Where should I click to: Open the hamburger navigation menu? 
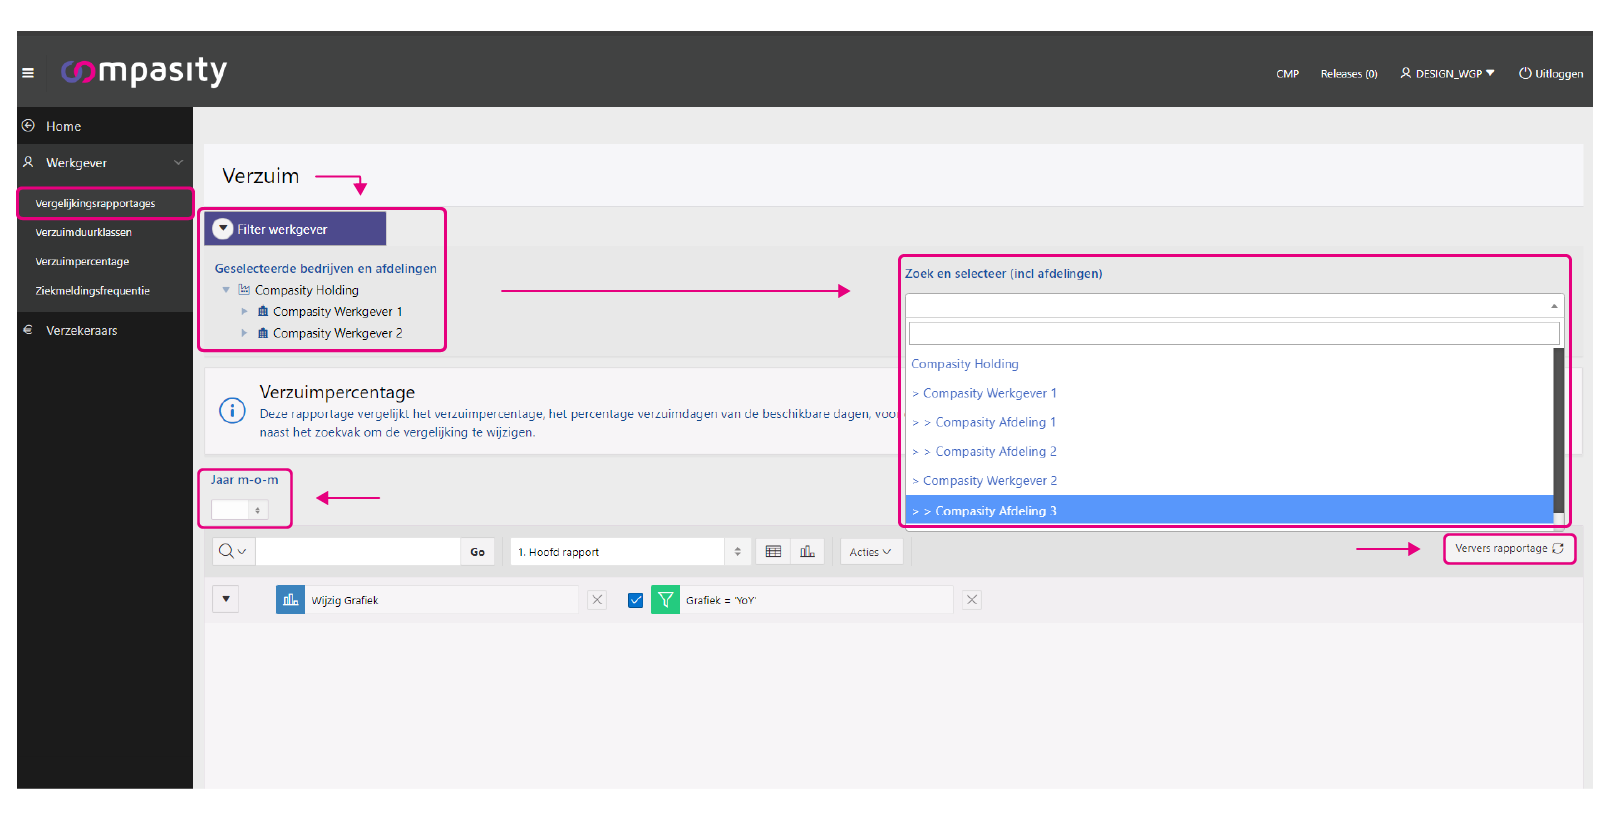[28, 73]
